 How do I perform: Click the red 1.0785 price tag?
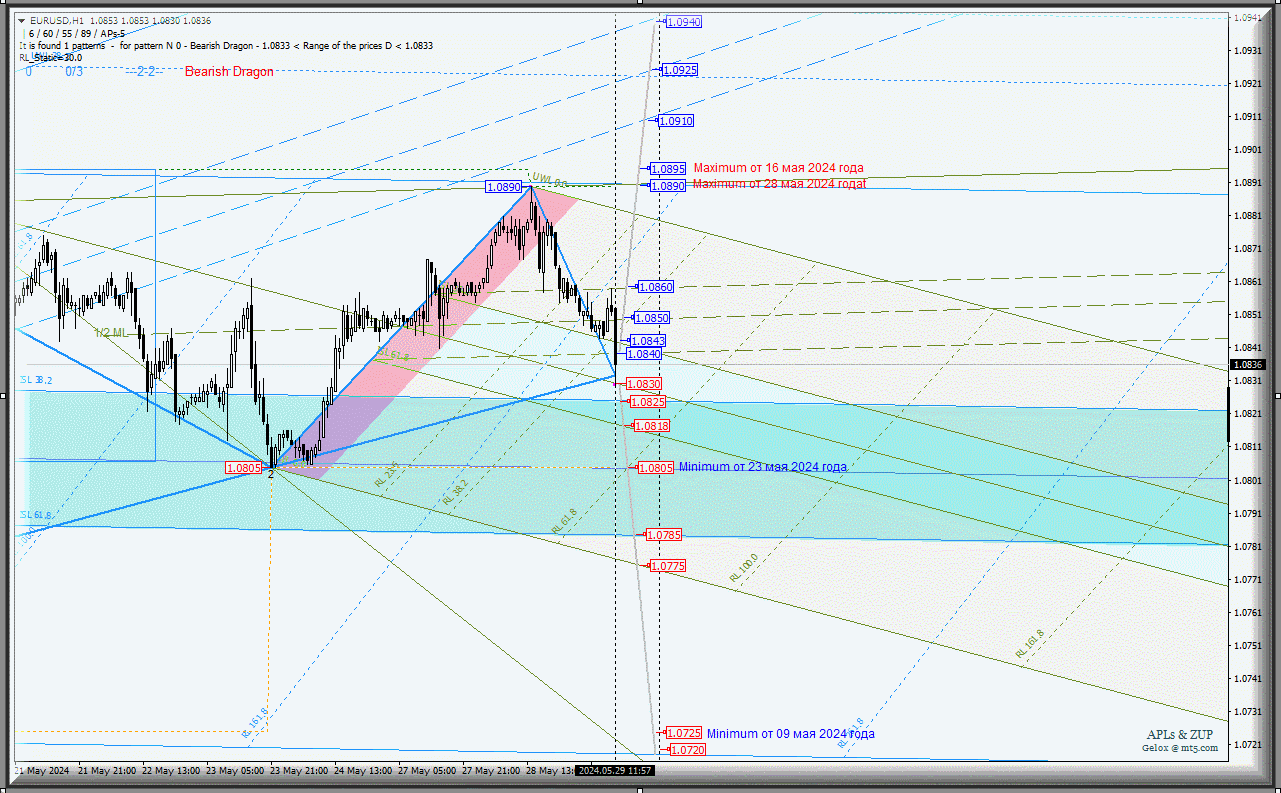coord(664,536)
